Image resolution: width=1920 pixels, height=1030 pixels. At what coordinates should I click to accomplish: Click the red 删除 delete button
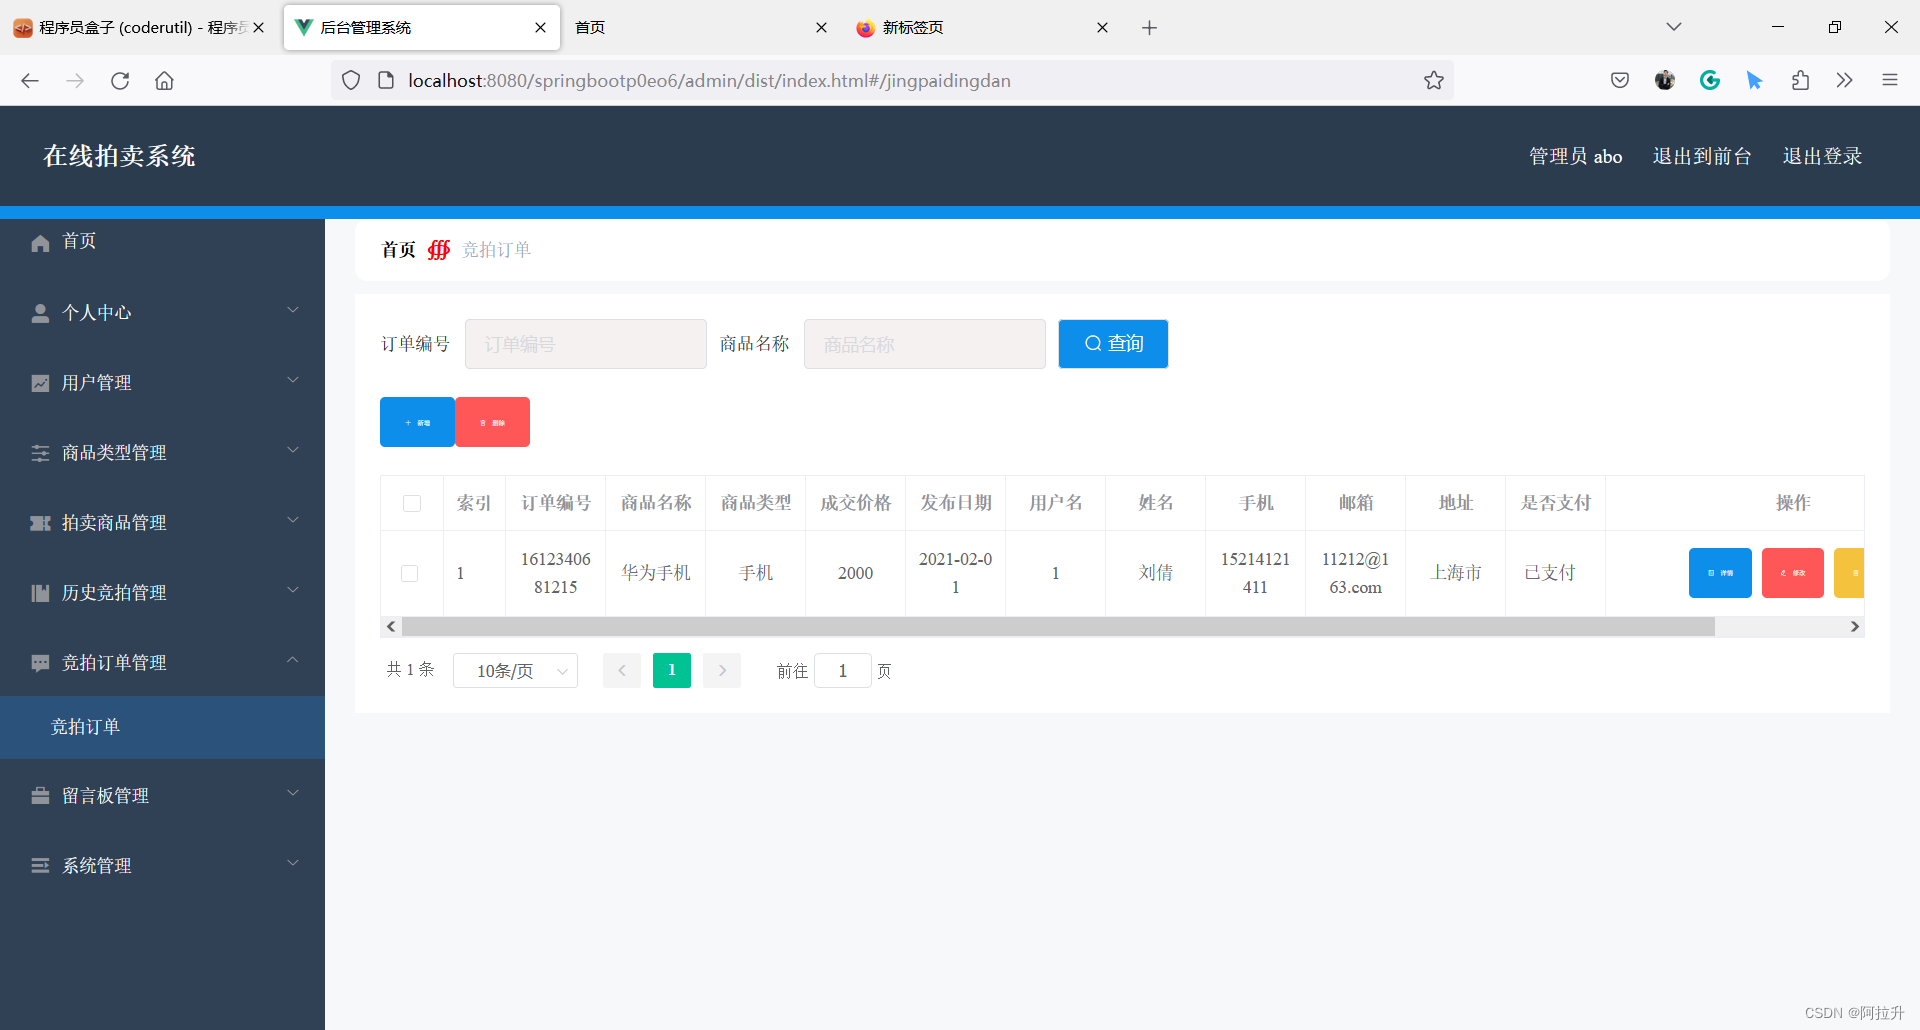click(x=492, y=422)
